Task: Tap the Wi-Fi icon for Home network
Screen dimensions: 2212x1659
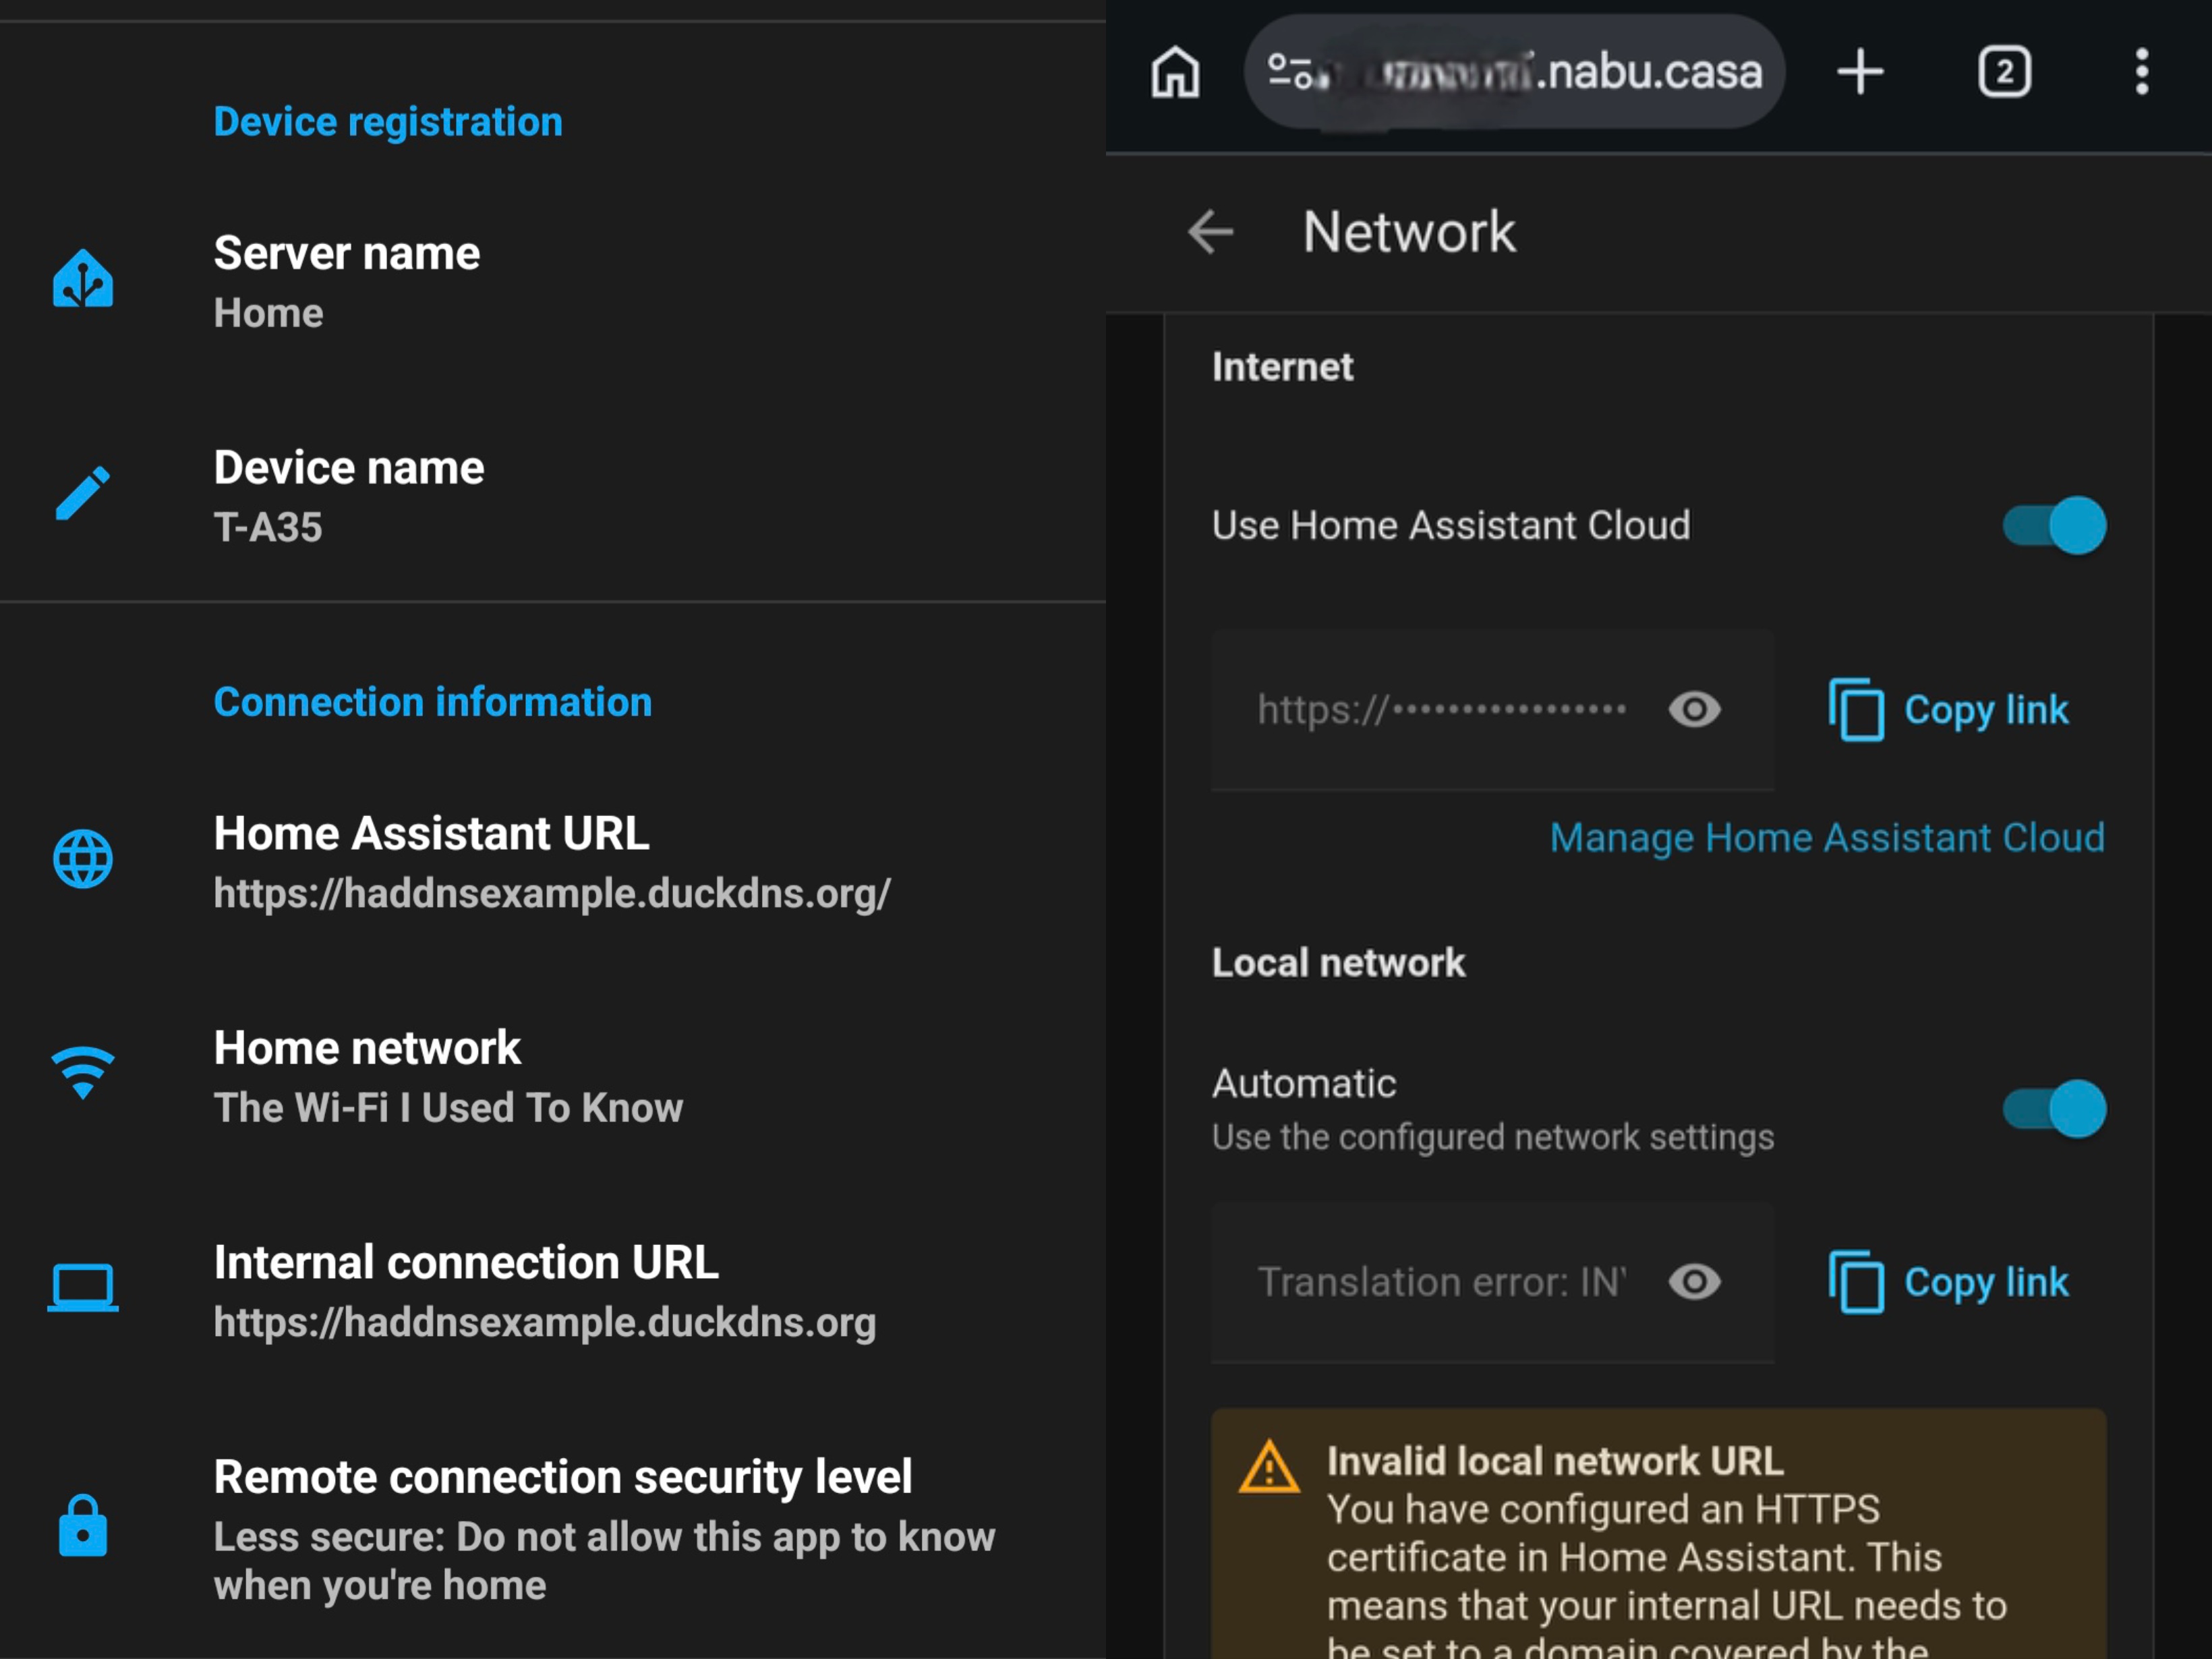Action: [x=83, y=1073]
